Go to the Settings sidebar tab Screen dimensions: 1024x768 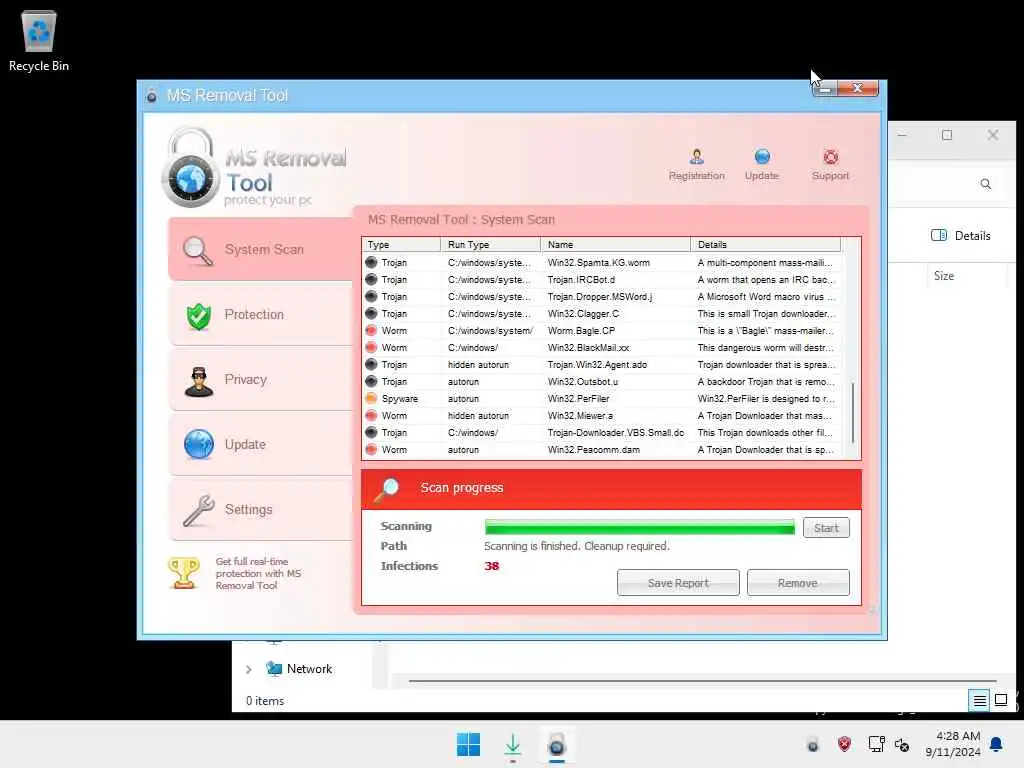(260, 509)
